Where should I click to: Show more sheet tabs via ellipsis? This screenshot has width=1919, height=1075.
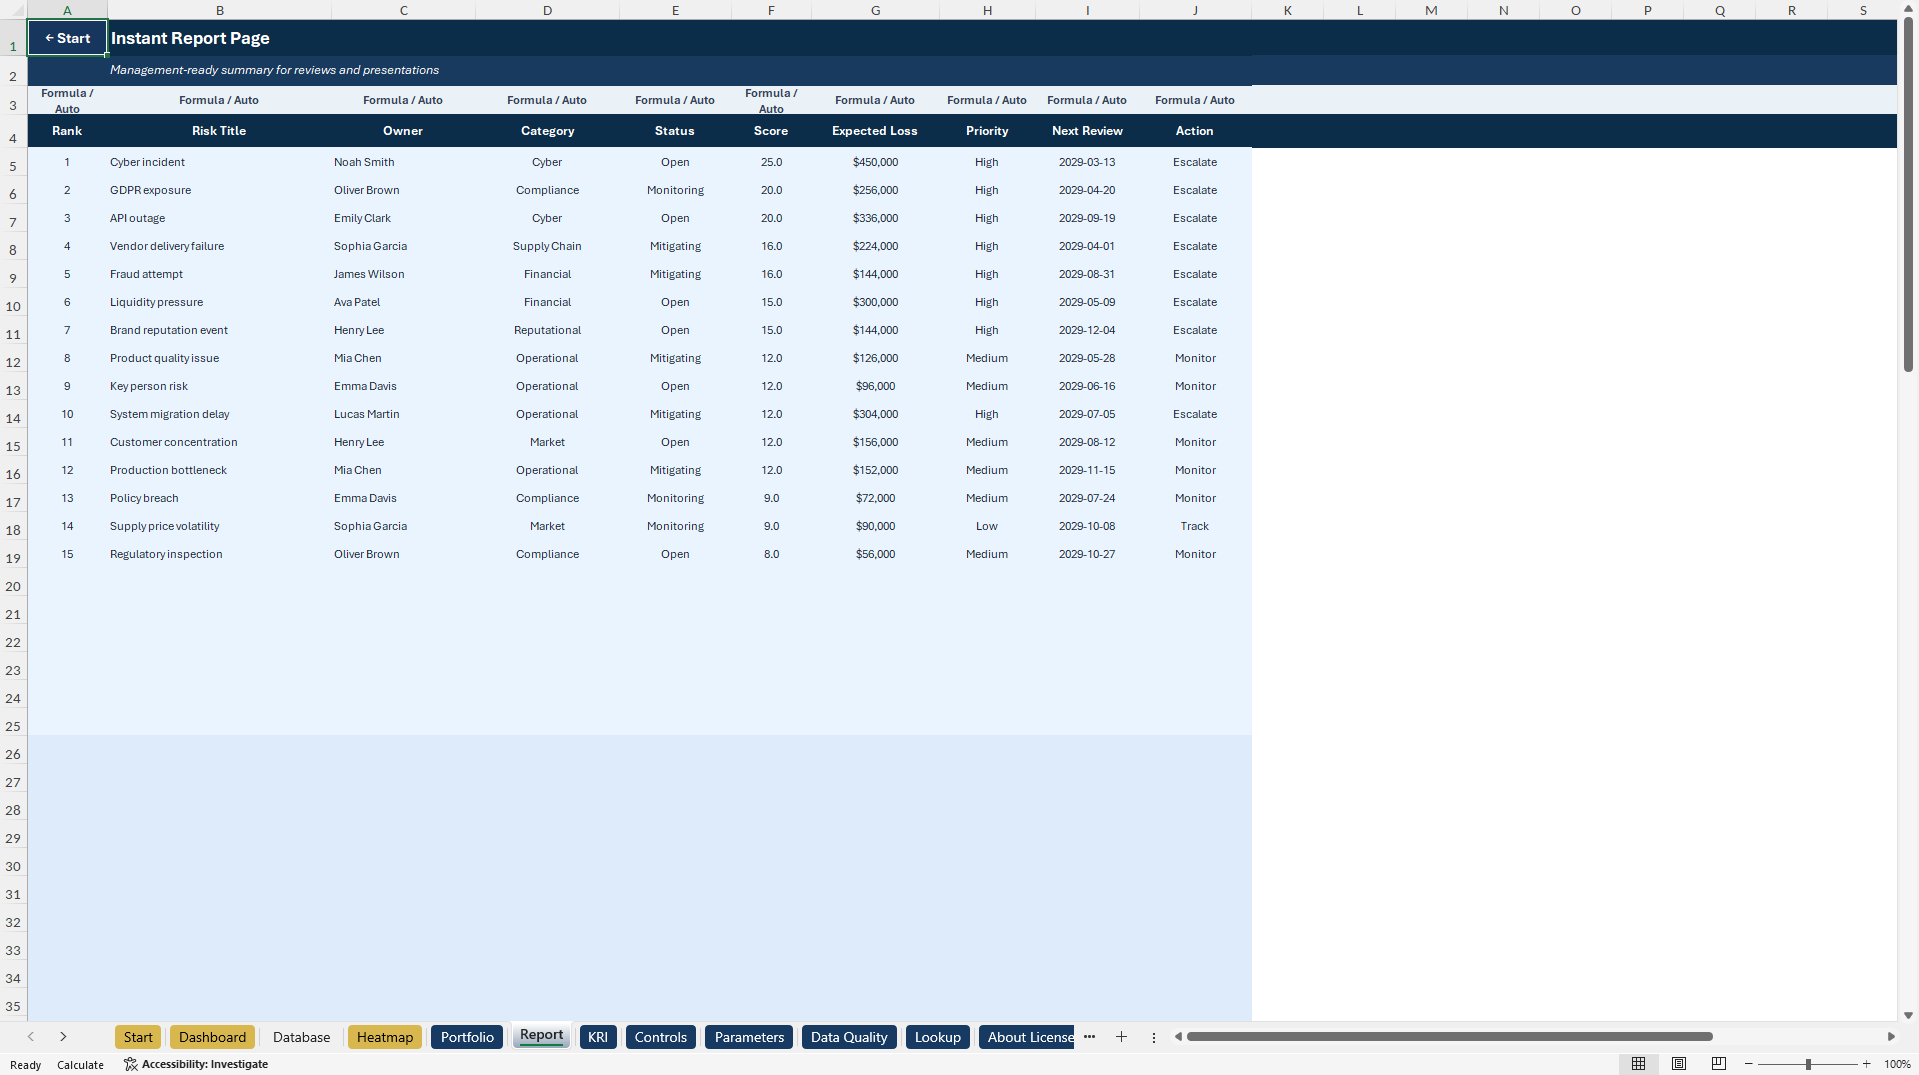coord(1089,1037)
